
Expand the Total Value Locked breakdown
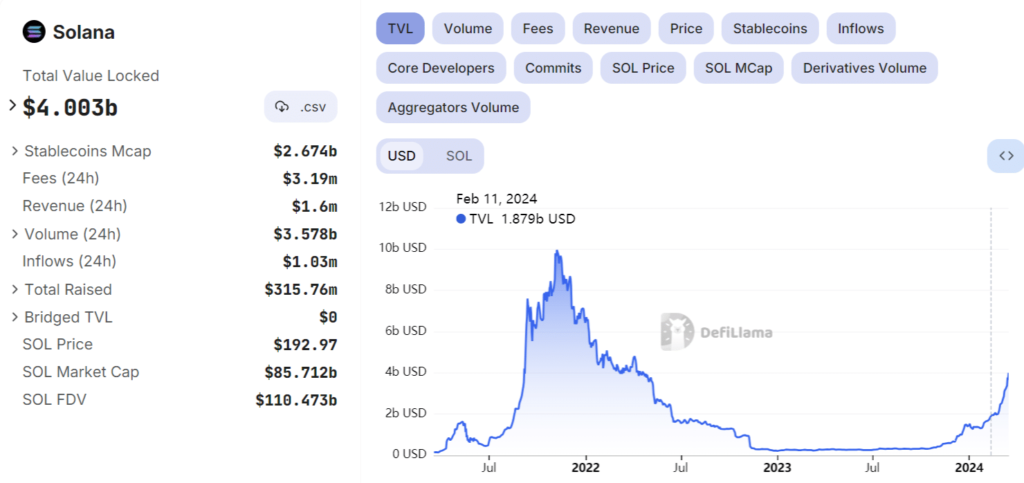pos(12,105)
